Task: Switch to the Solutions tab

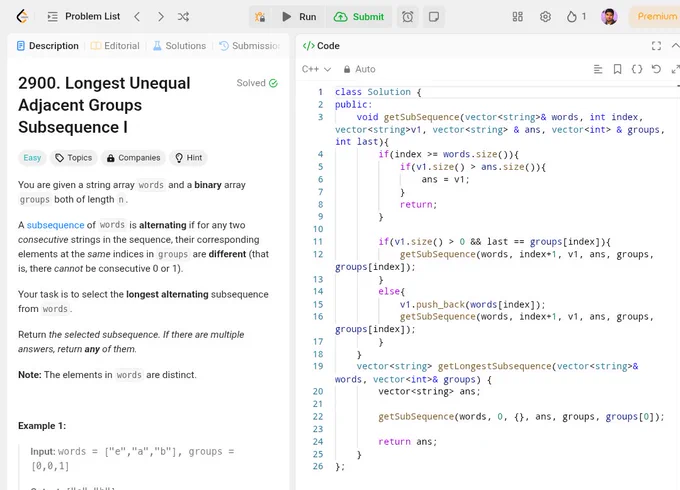Action: pos(179,46)
